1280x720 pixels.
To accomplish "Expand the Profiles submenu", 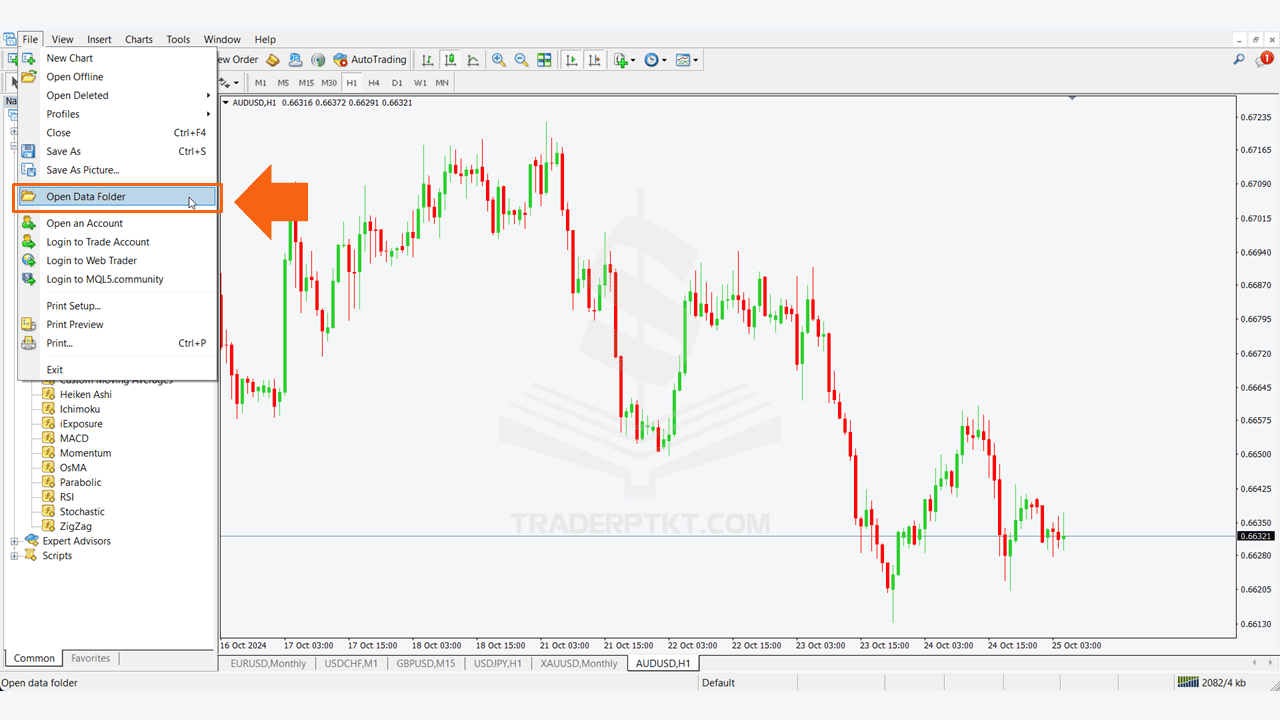I will point(118,114).
